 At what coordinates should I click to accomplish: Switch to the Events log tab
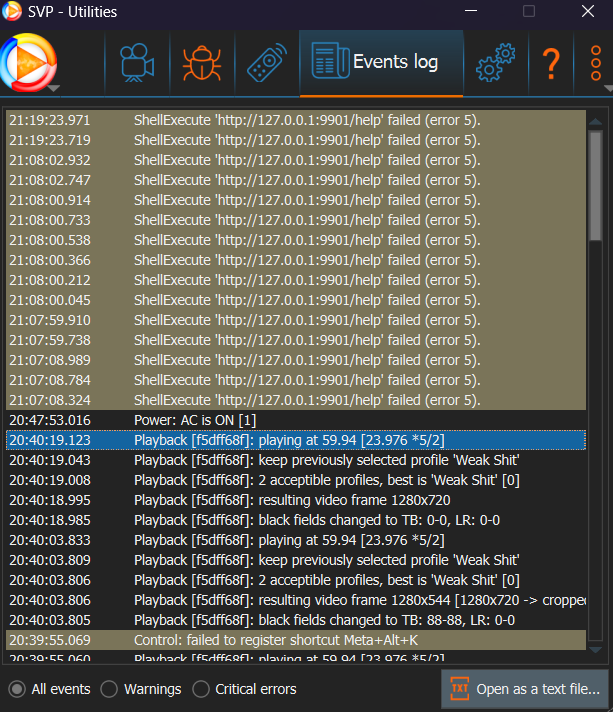pyautogui.click(x=381, y=62)
